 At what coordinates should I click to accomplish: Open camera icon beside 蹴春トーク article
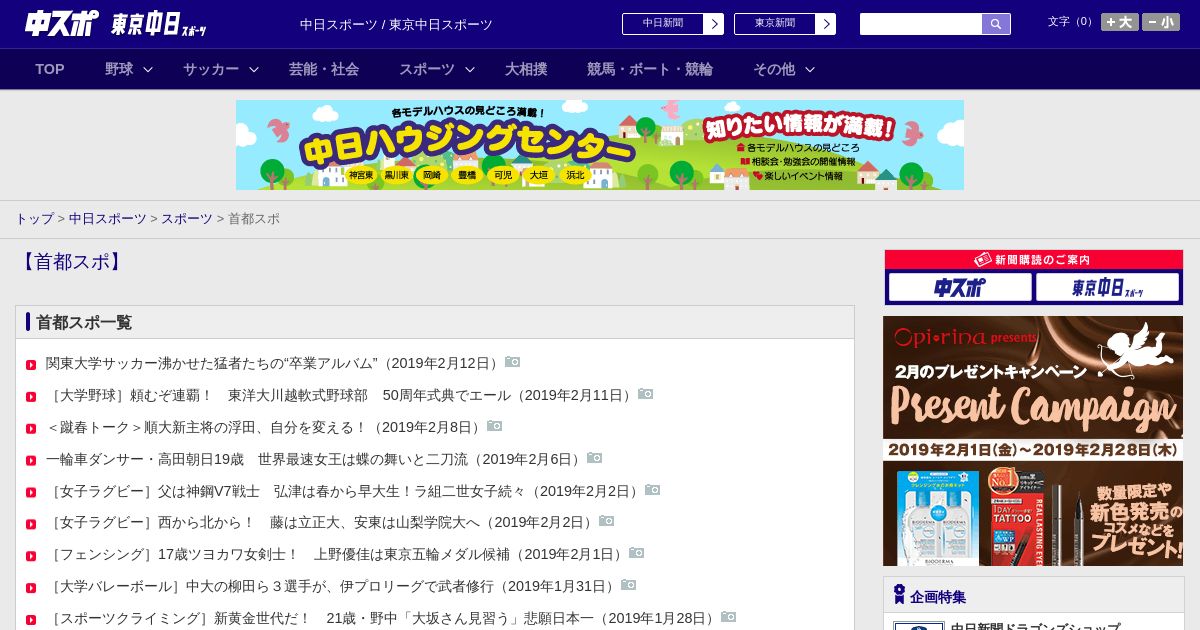coord(494,426)
